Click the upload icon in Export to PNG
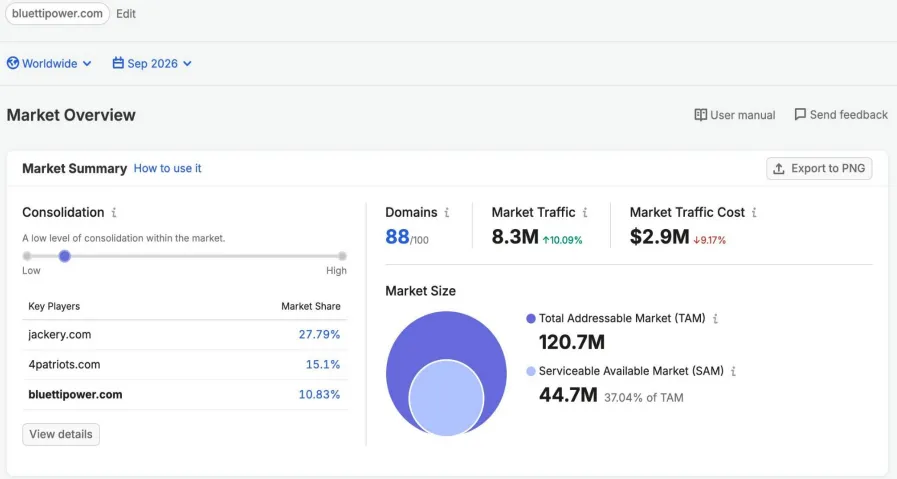 (x=779, y=169)
